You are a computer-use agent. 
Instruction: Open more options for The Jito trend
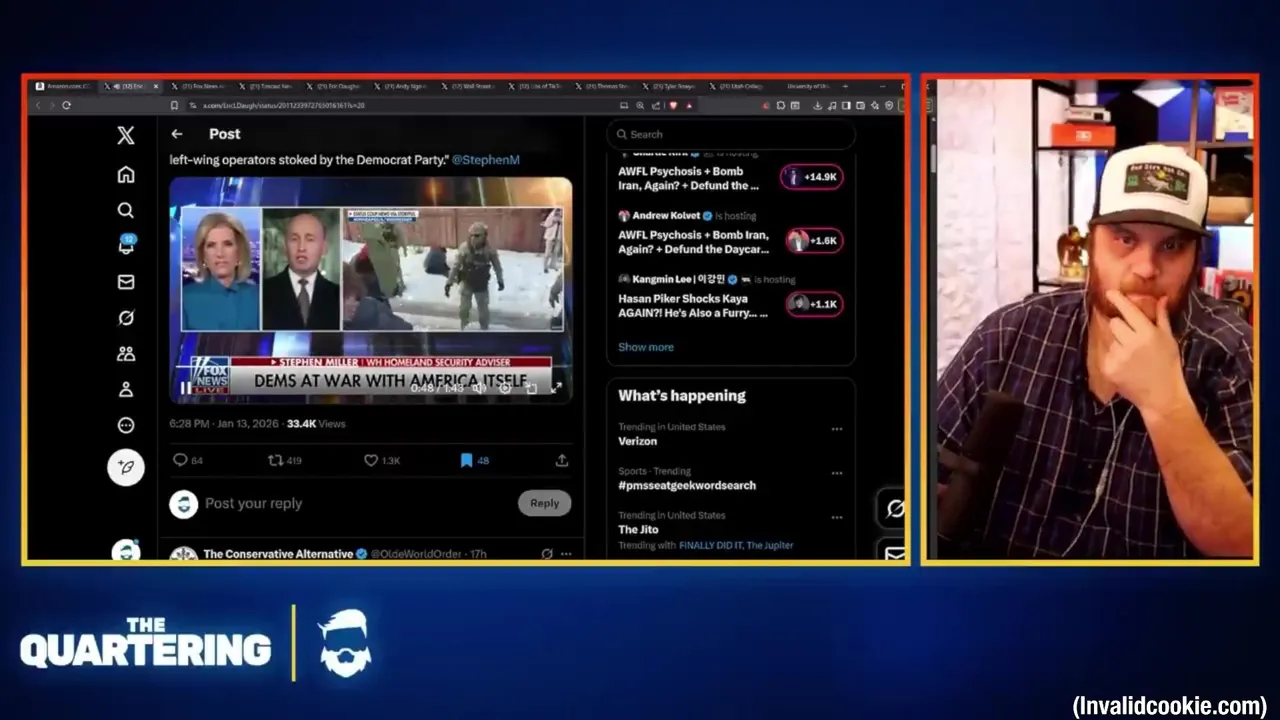[x=836, y=517]
